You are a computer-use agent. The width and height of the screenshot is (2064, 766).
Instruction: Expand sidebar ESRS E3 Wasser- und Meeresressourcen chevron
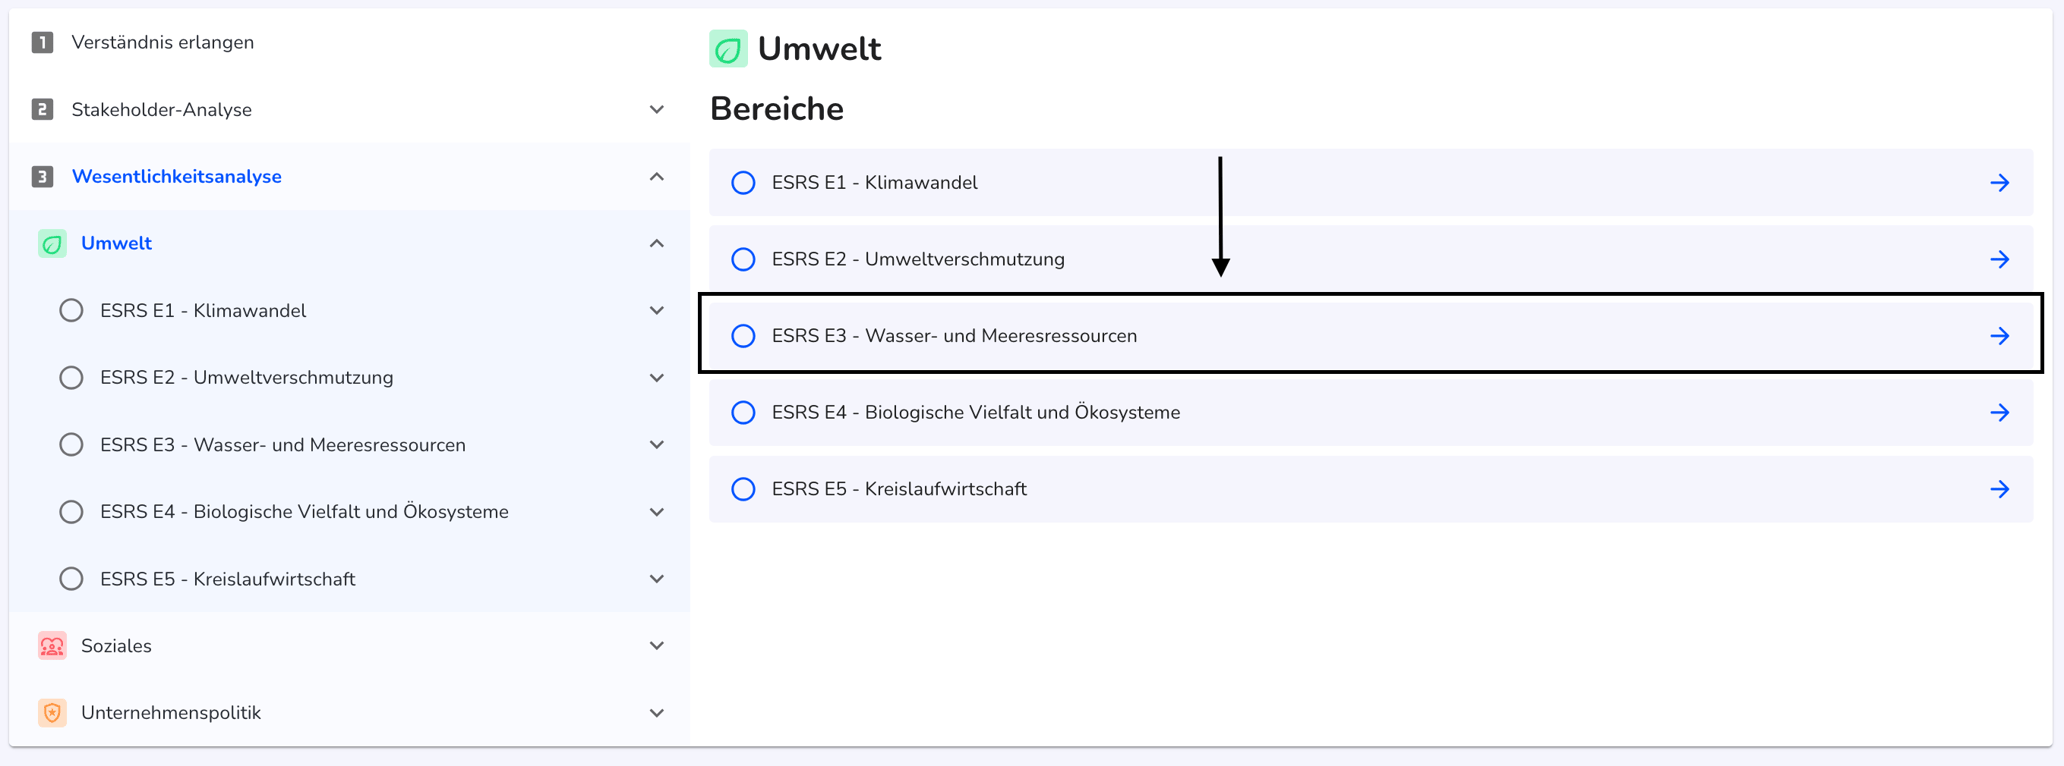click(657, 445)
